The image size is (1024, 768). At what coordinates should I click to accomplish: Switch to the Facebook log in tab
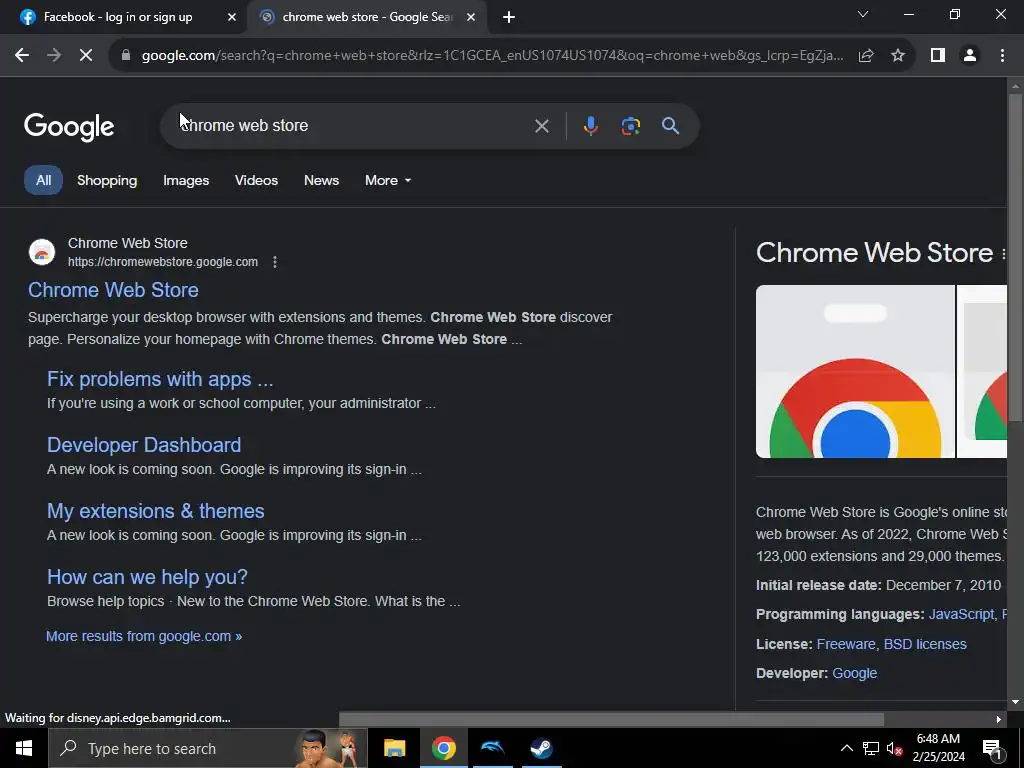click(x=118, y=17)
